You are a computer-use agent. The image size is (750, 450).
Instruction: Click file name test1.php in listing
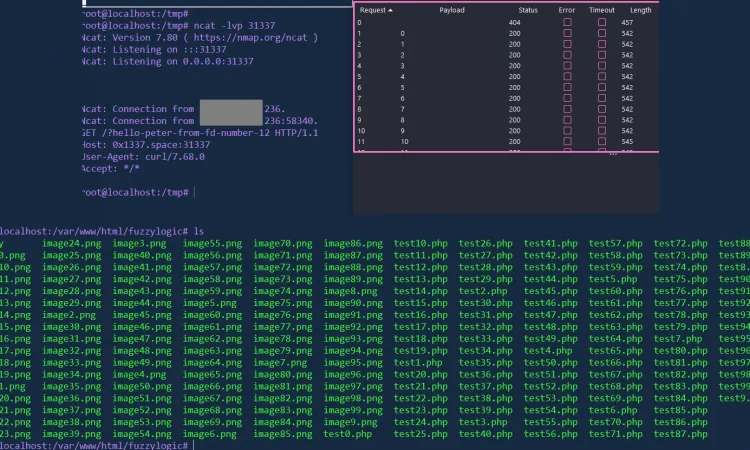pos(418,362)
